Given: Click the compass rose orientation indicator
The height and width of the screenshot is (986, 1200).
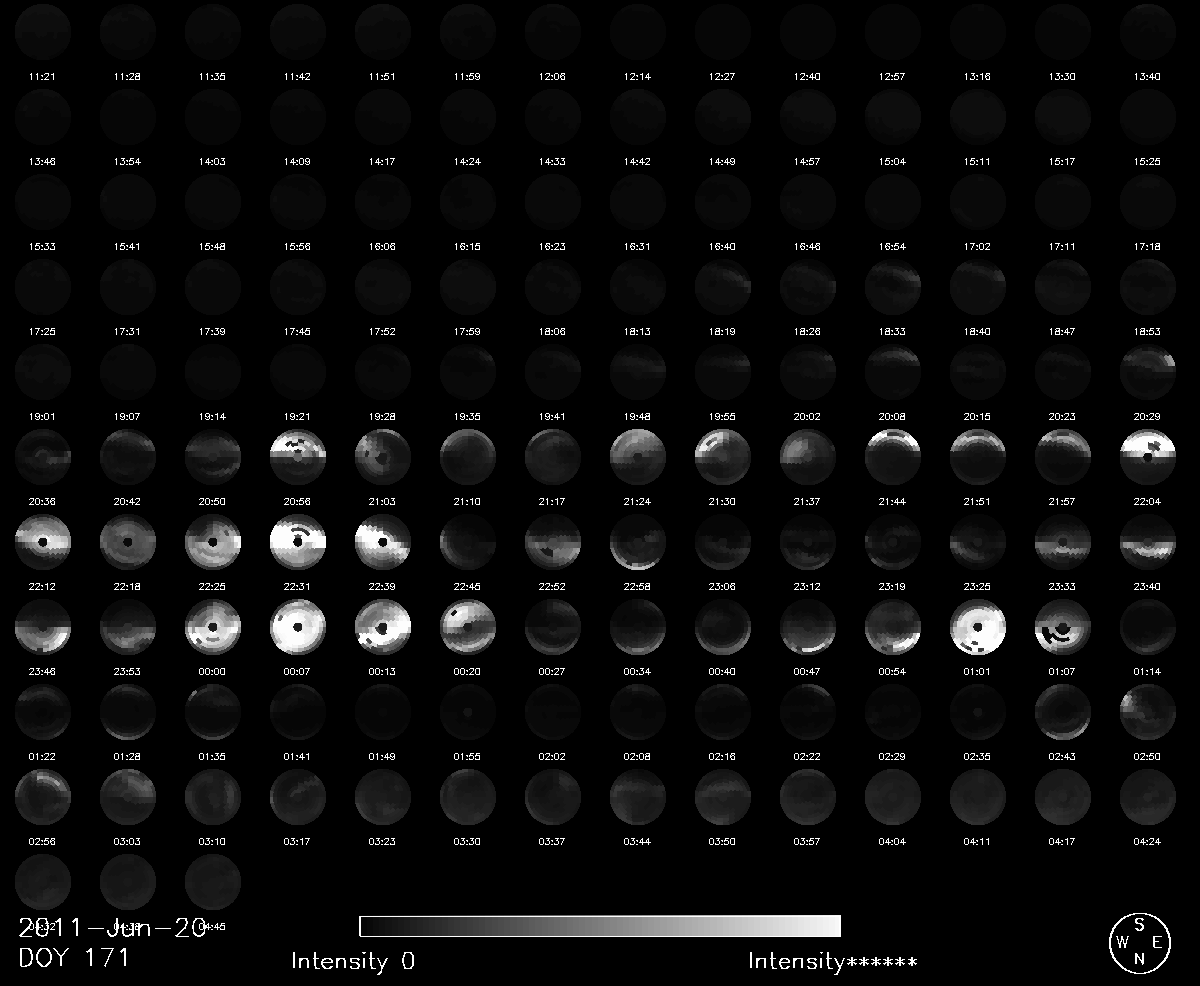Looking at the screenshot, I should (x=1139, y=942).
